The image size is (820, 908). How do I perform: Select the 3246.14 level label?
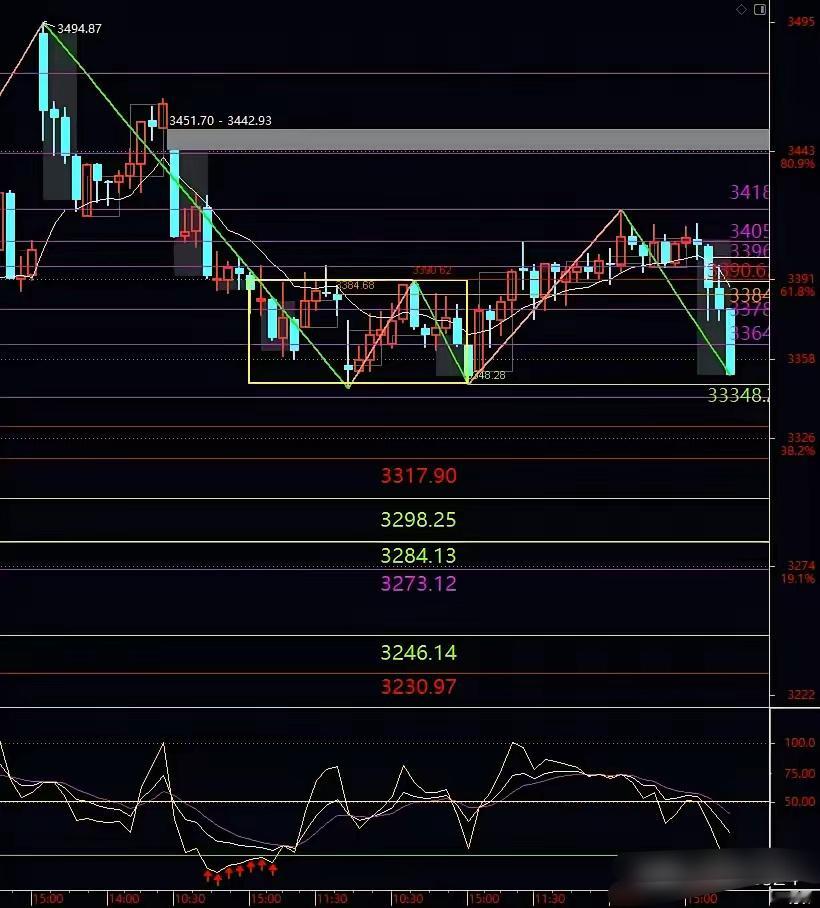418,653
